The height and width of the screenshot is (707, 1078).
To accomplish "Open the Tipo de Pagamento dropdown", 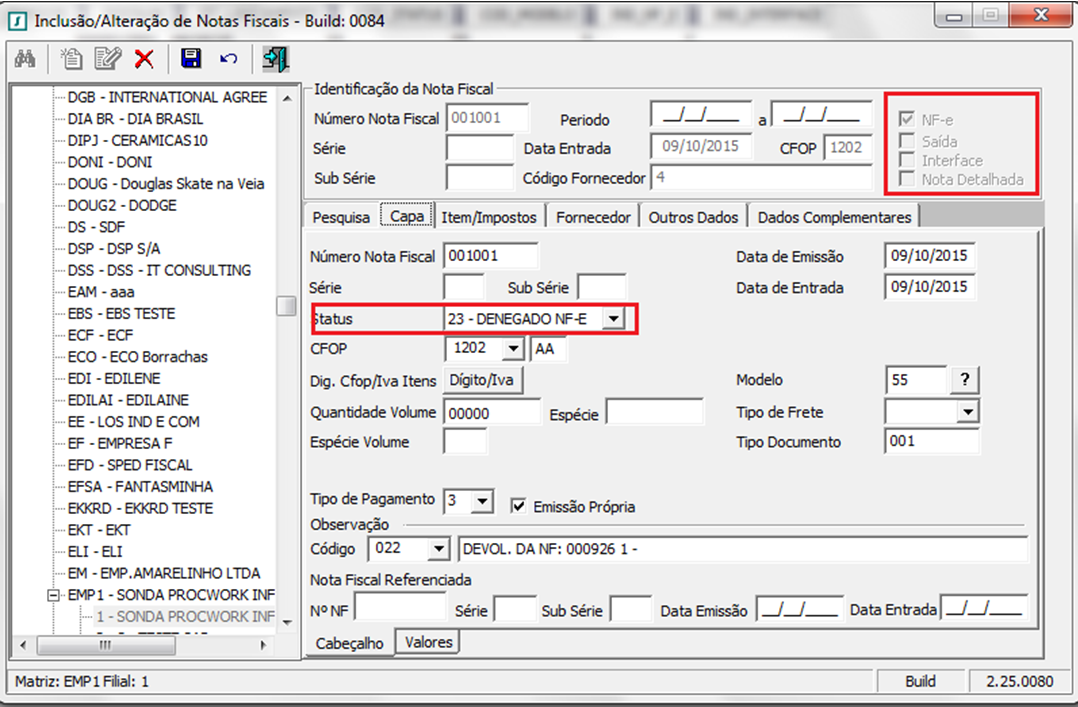I will (483, 501).
